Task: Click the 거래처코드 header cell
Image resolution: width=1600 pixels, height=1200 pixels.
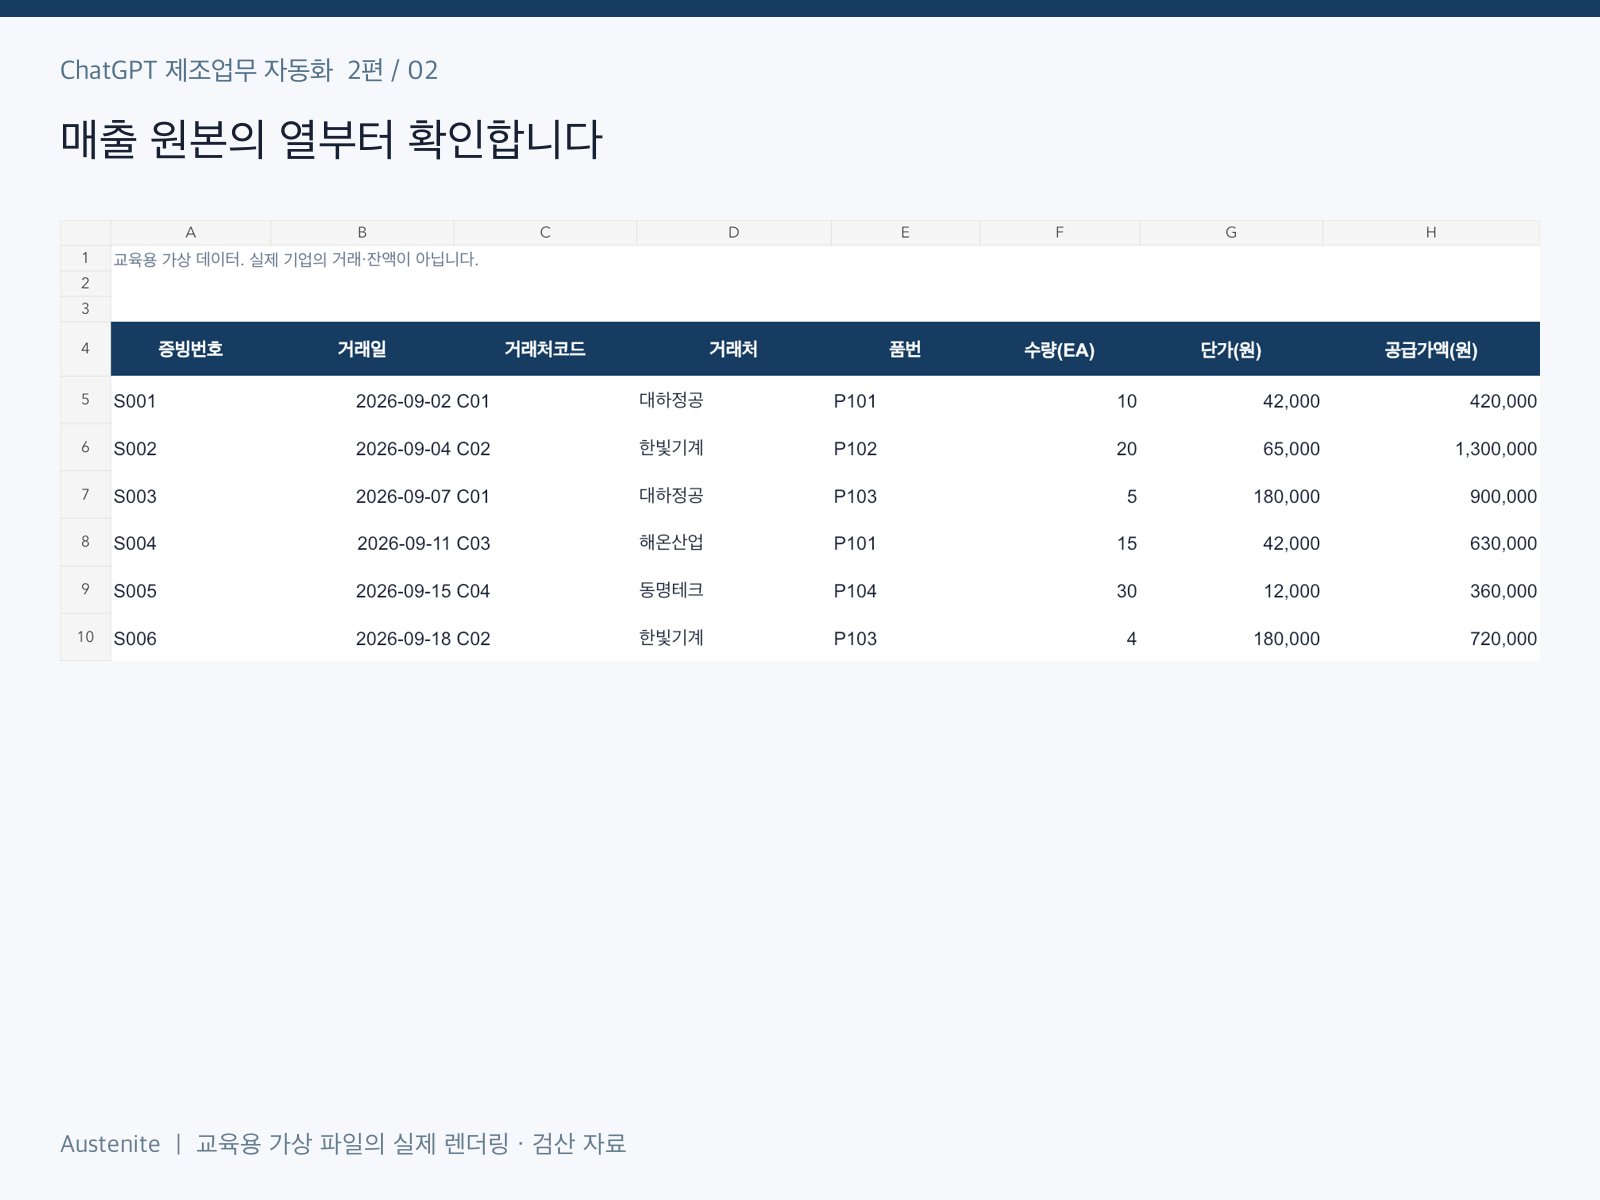Action: tap(545, 349)
